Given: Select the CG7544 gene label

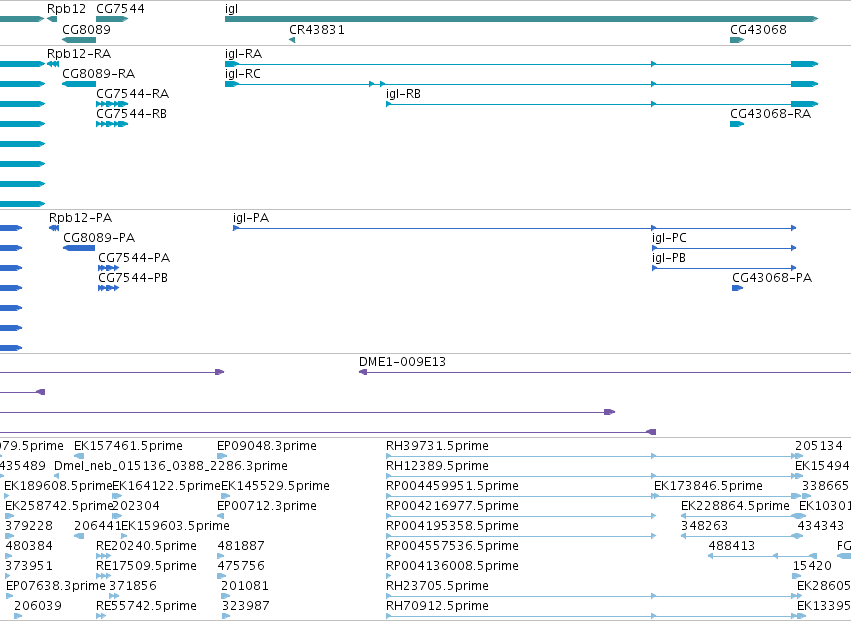Looking at the screenshot, I should click(120, 9).
